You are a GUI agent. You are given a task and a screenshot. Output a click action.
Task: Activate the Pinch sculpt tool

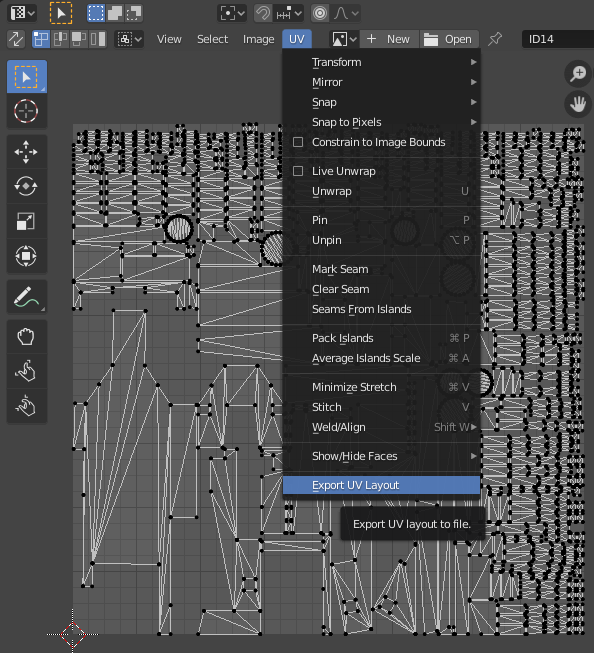click(27, 406)
